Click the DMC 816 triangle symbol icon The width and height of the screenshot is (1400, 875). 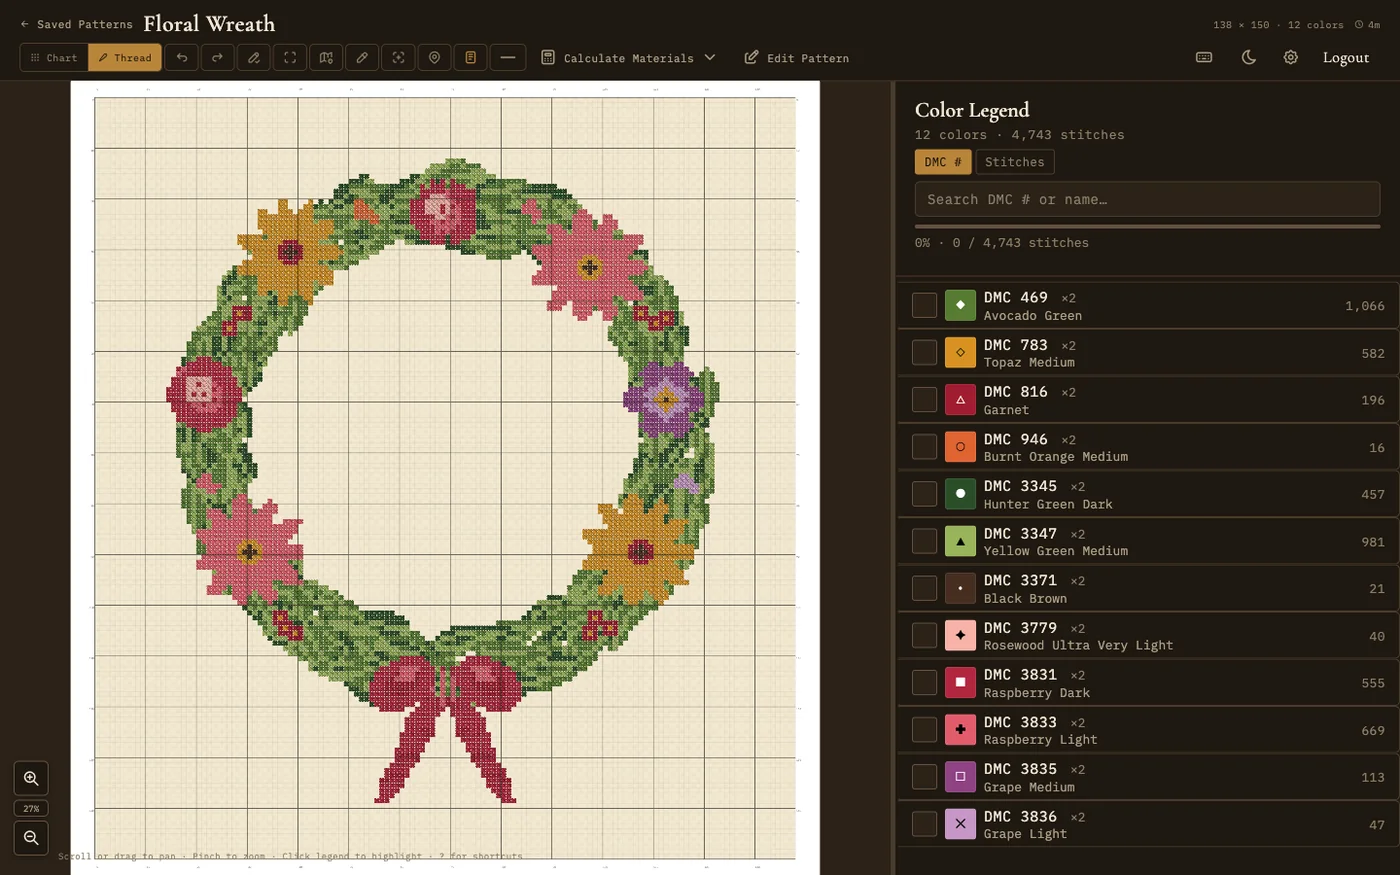(960, 399)
